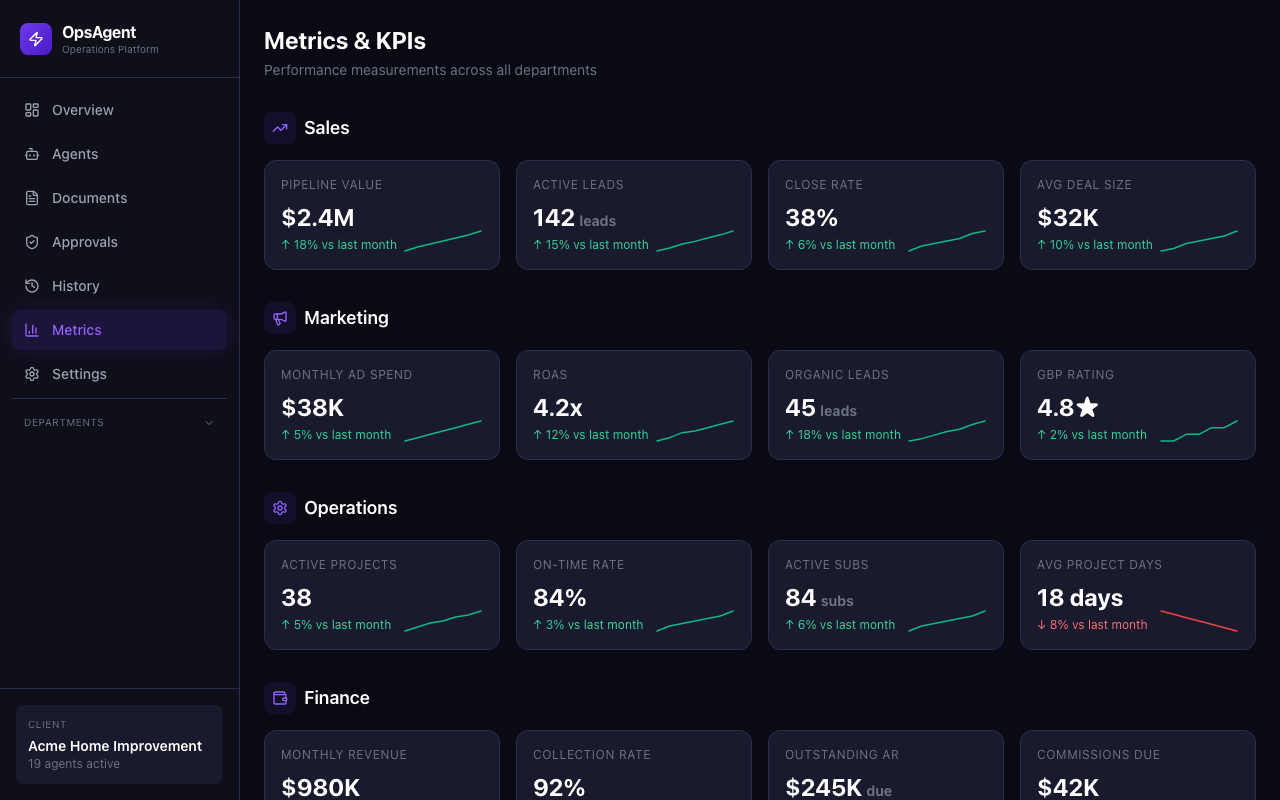Click the Agents link in the sidebar
This screenshot has width=1280, height=800.
[x=74, y=154]
